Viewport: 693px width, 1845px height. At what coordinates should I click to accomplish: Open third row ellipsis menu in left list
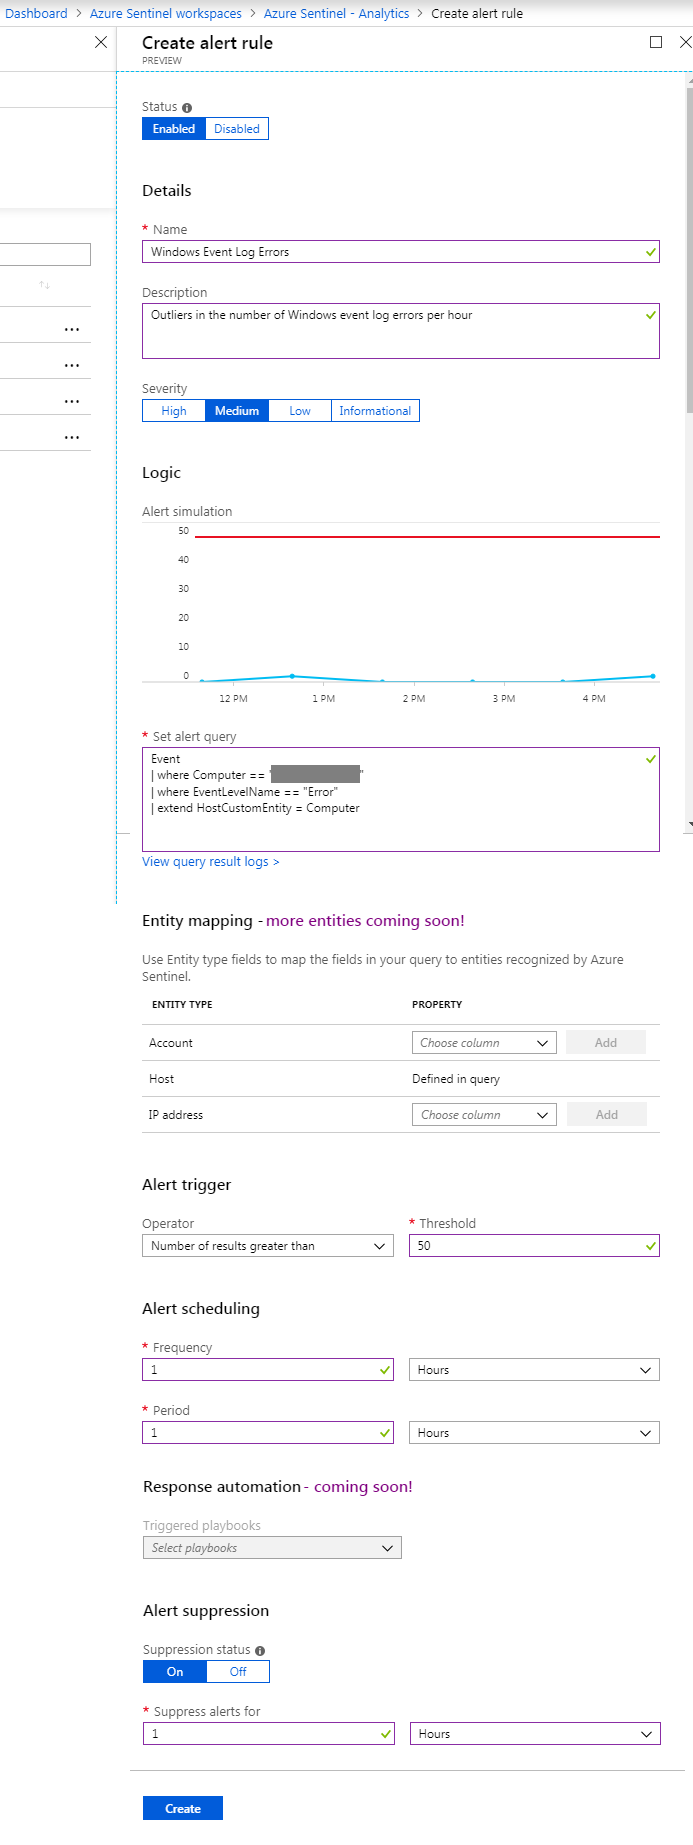(72, 401)
